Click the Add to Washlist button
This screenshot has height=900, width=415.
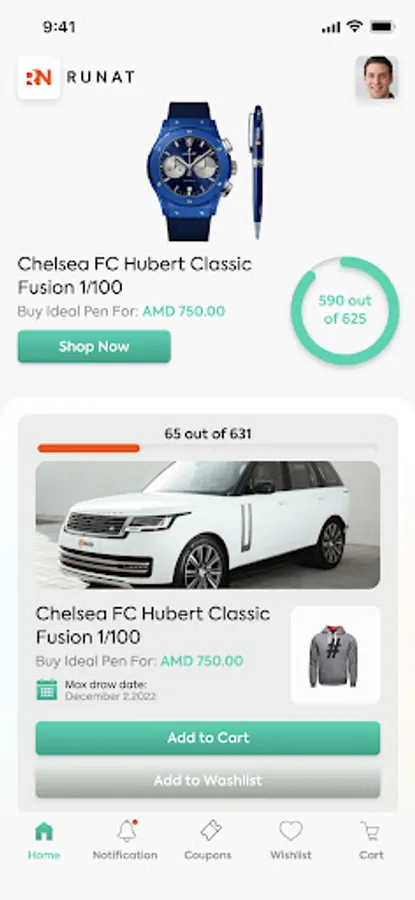click(x=208, y=781)
